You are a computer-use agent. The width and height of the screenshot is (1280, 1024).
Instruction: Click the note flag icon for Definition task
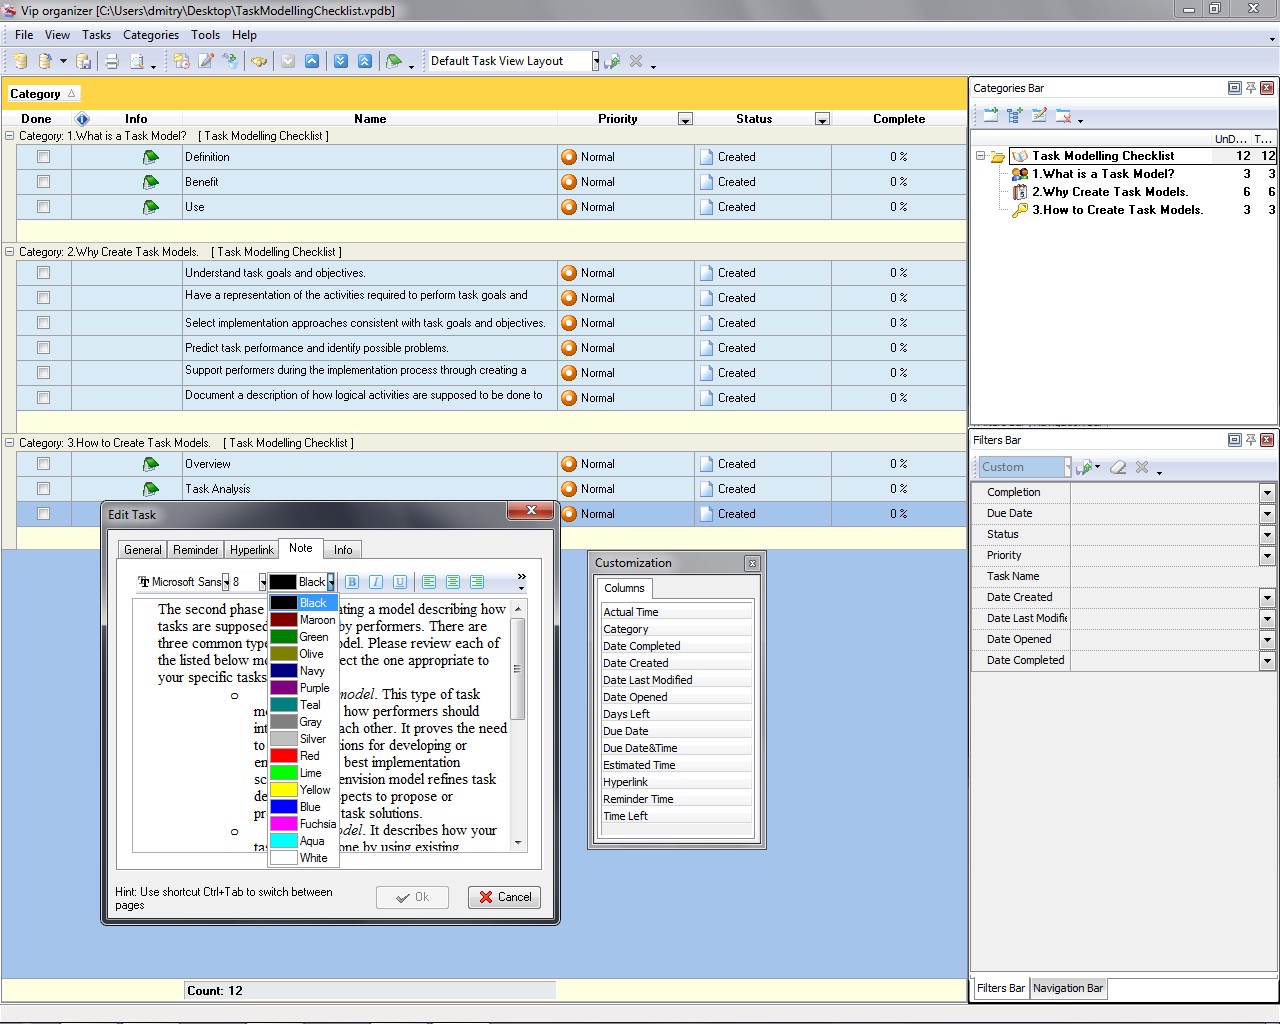(151, 157)
